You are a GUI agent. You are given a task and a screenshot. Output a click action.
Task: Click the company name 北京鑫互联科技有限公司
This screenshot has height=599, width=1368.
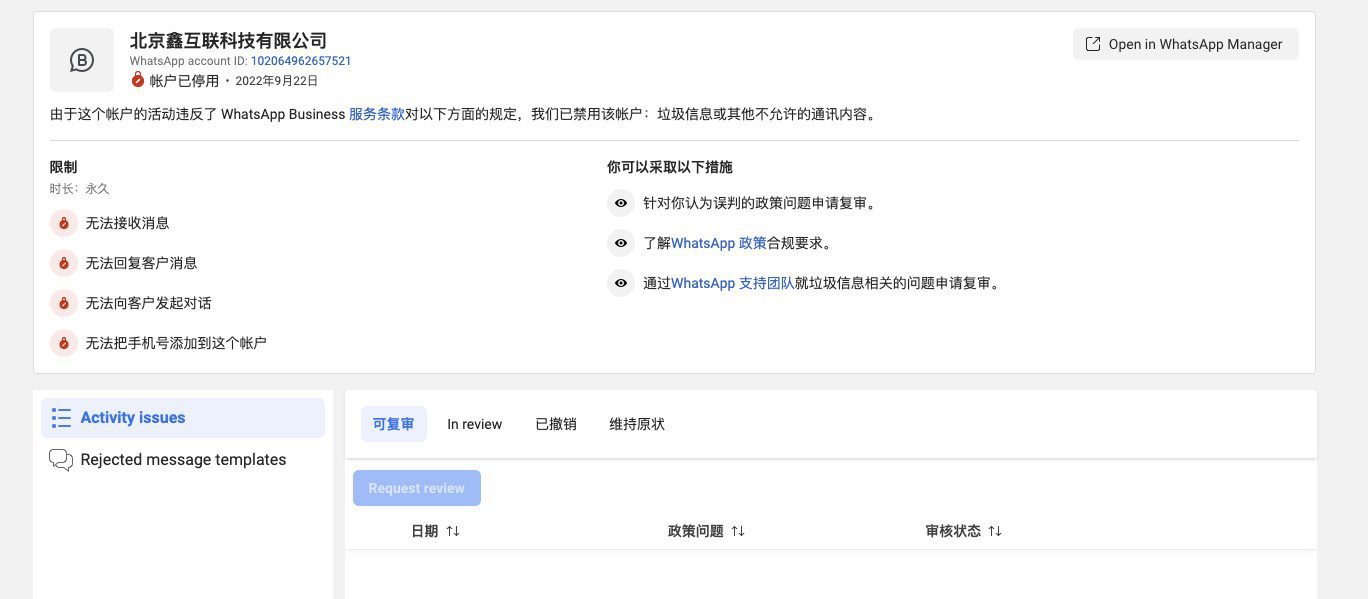point(229,40)
